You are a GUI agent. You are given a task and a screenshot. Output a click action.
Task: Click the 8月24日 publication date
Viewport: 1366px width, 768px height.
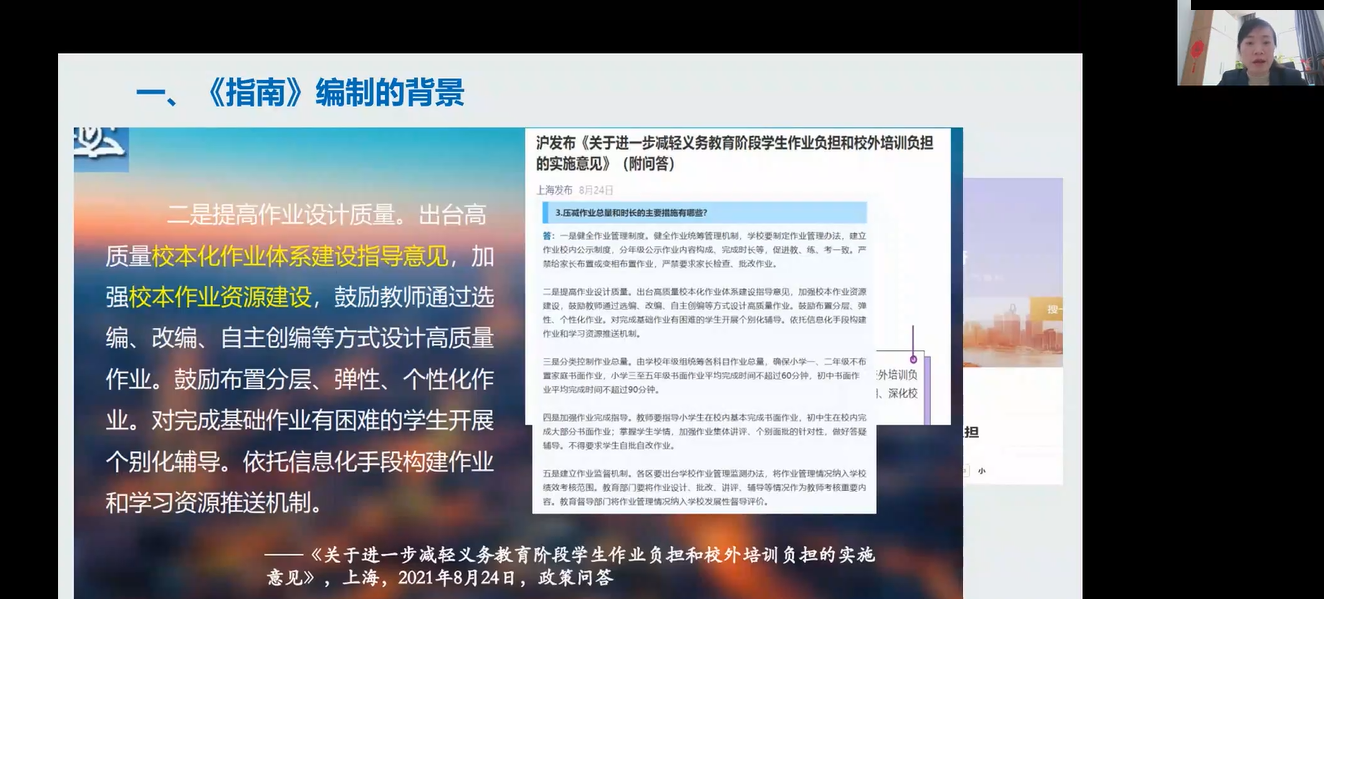[x=596, y=189]
